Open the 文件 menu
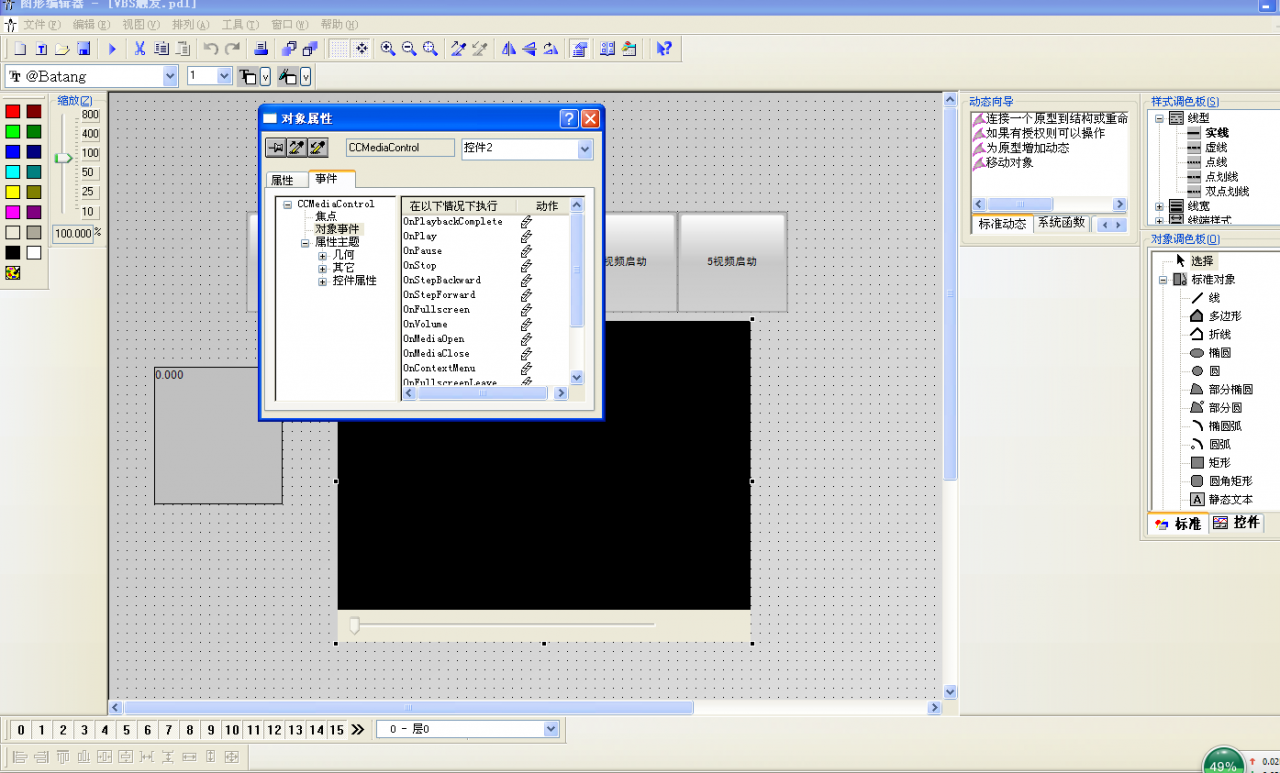This screenshot has width=1280, height=773. [x=41, y=24]
